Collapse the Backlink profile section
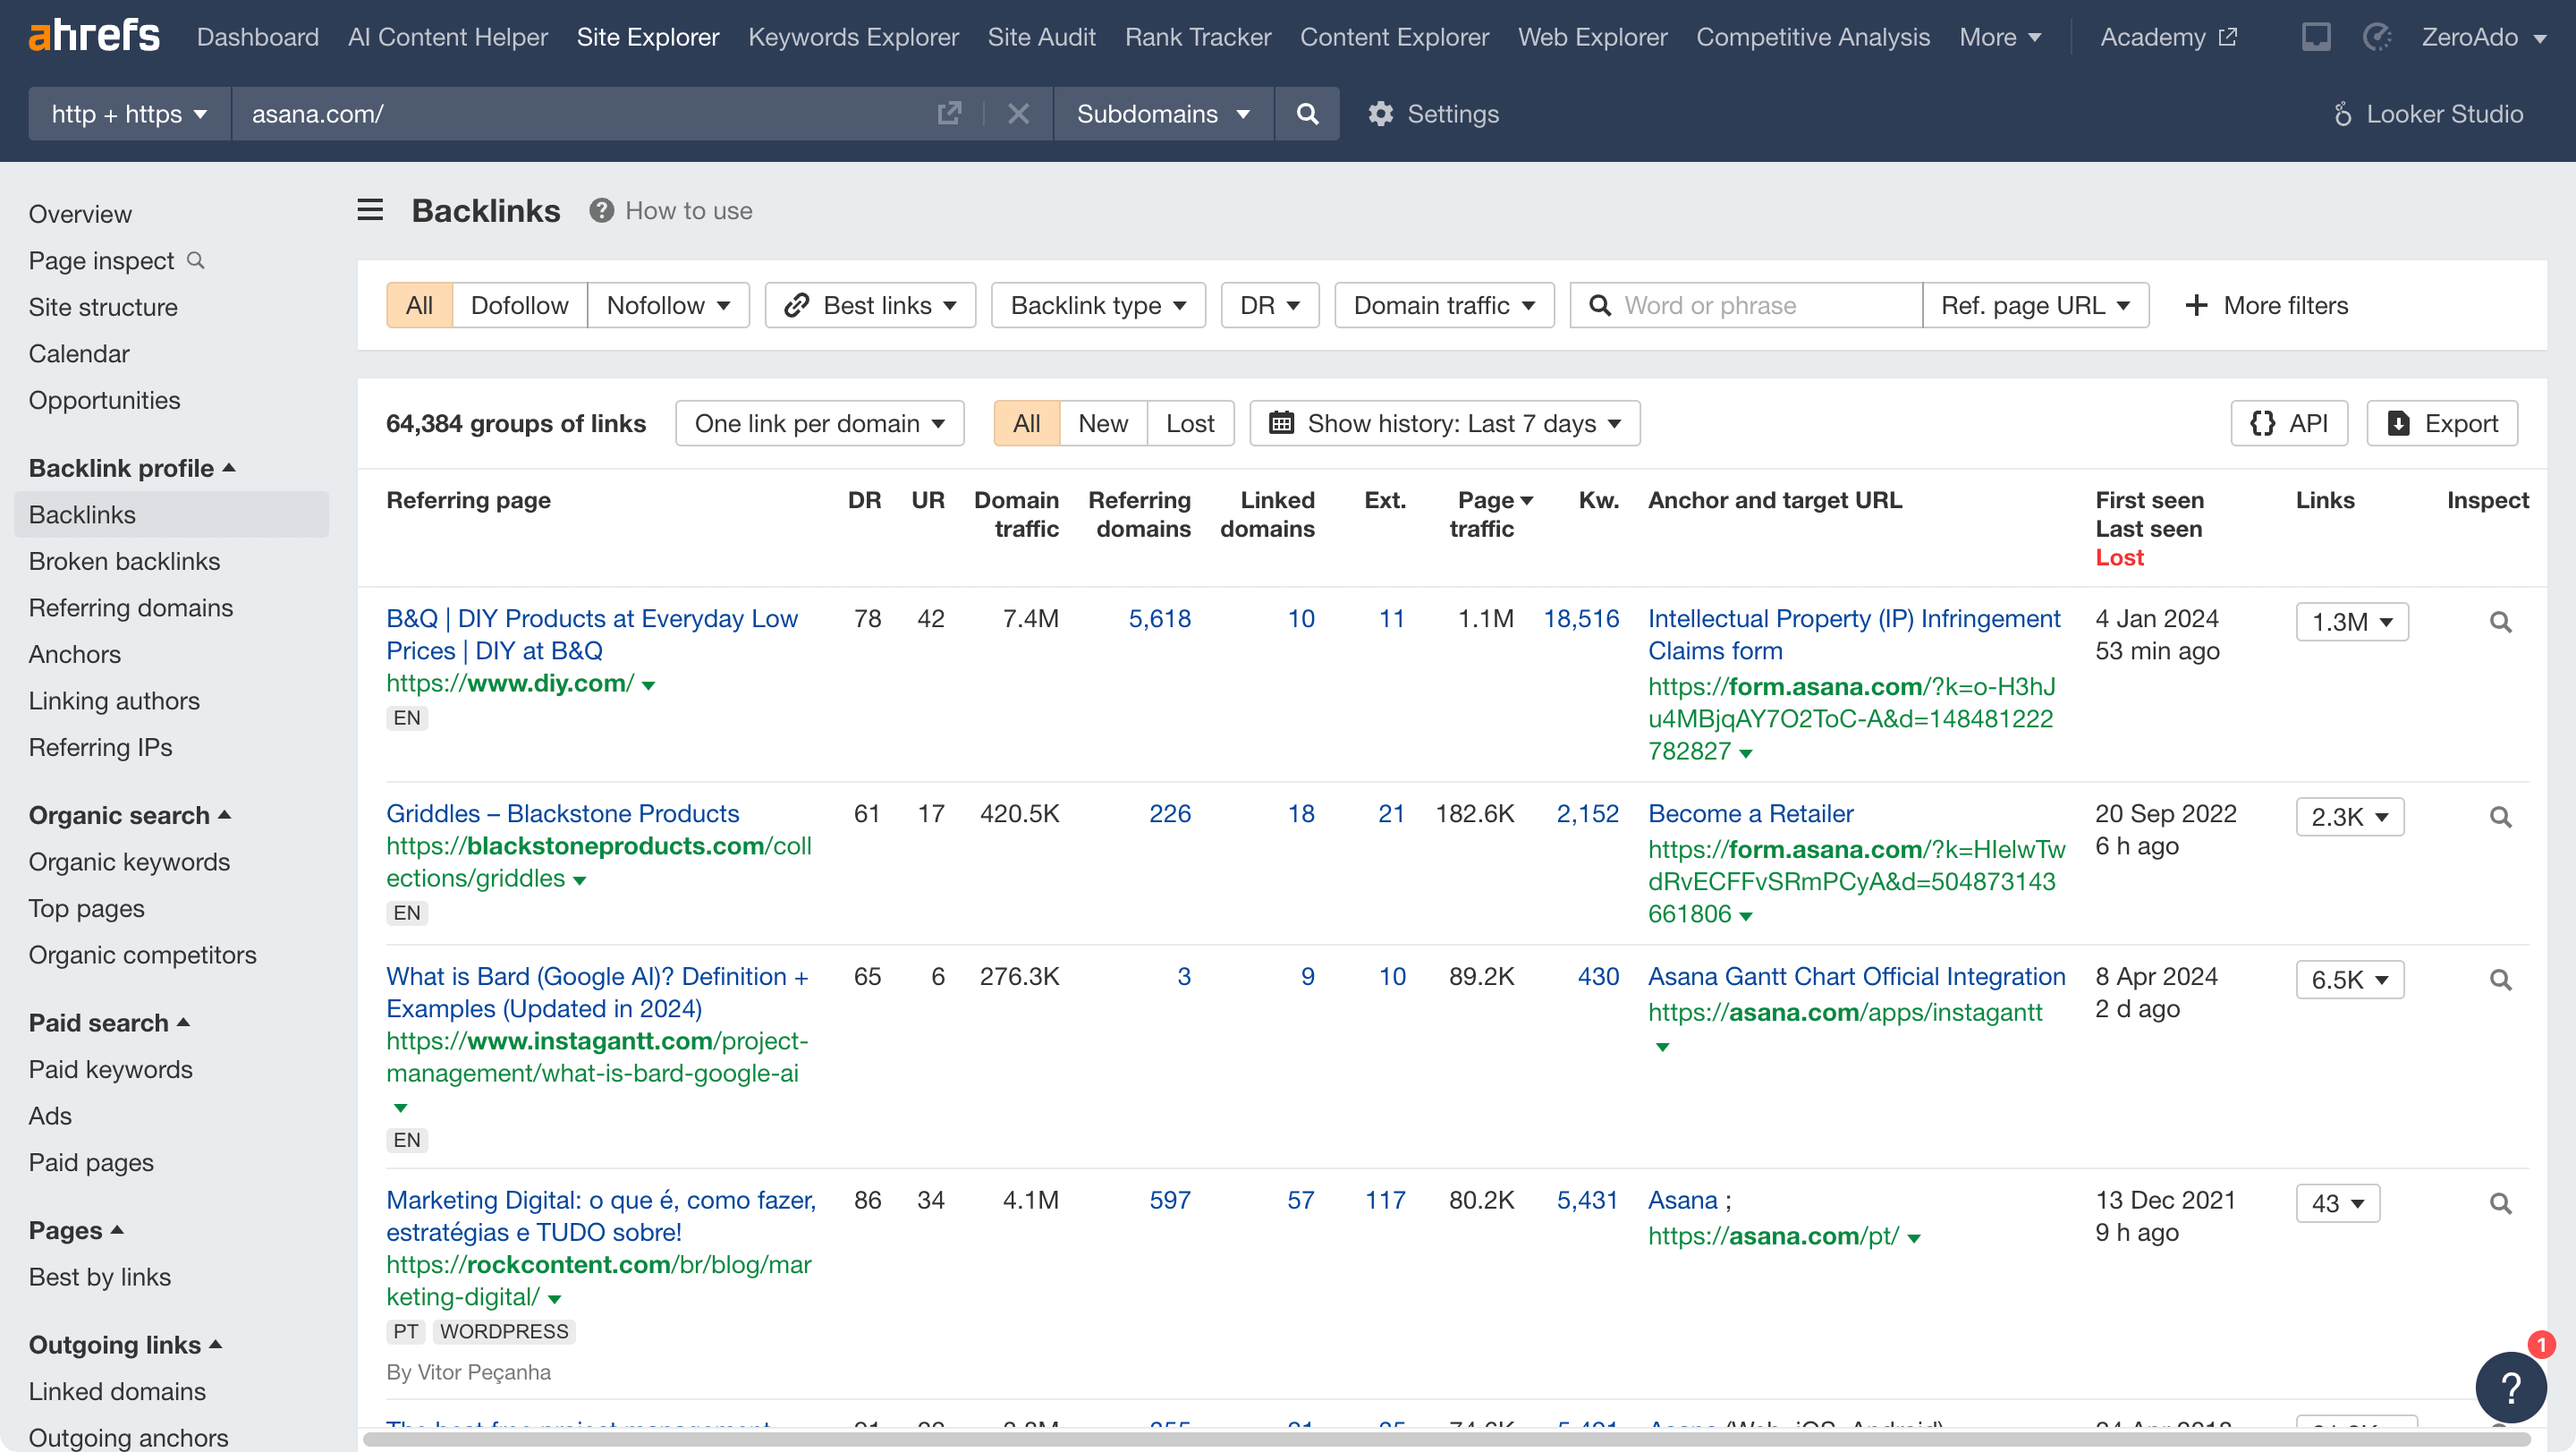 point(132,468)
